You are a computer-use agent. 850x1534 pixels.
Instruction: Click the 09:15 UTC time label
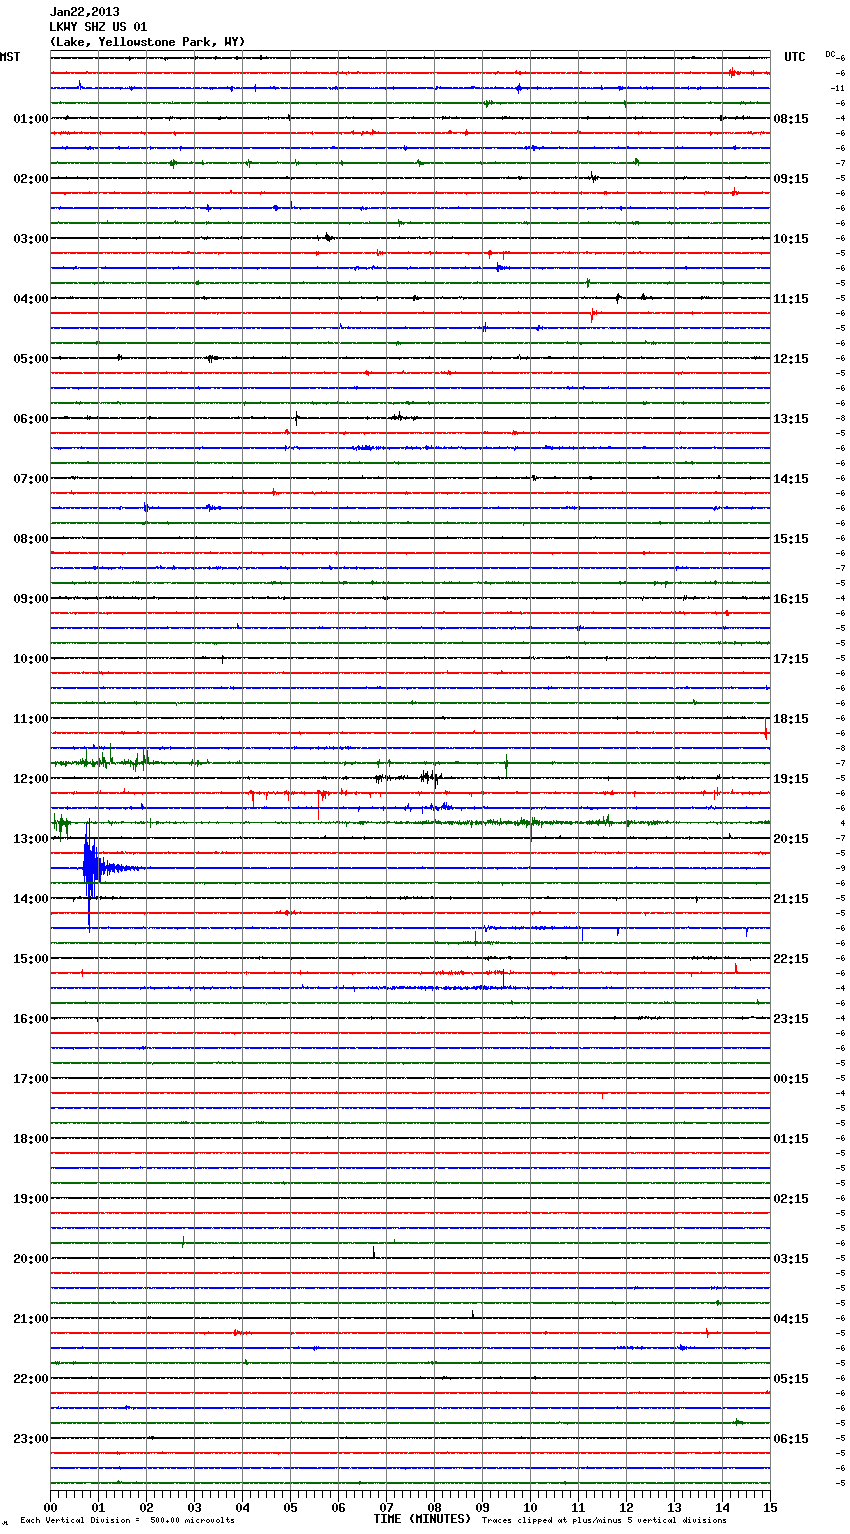point(791,179)
